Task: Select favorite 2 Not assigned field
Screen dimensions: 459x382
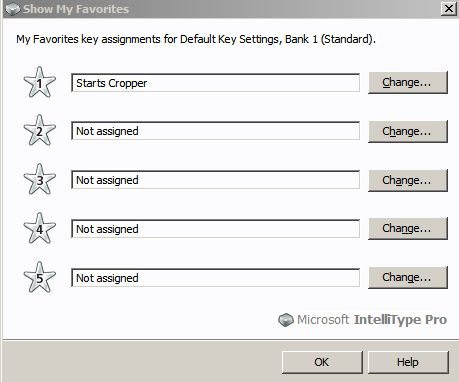Action: (x=215, y=131)
